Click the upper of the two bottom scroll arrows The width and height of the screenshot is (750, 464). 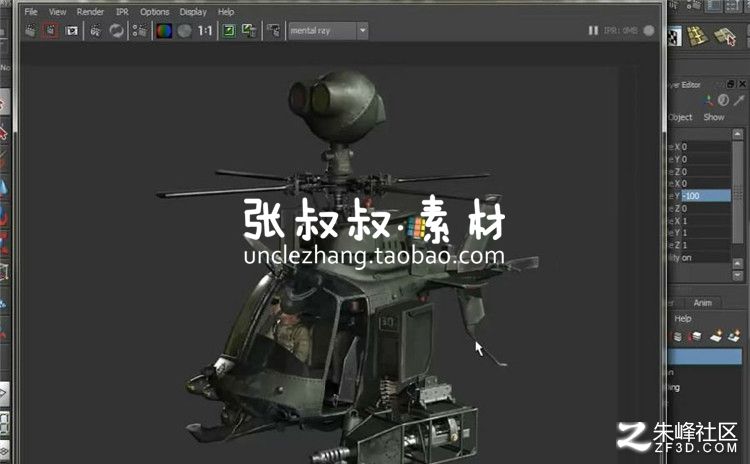point(738,264)
